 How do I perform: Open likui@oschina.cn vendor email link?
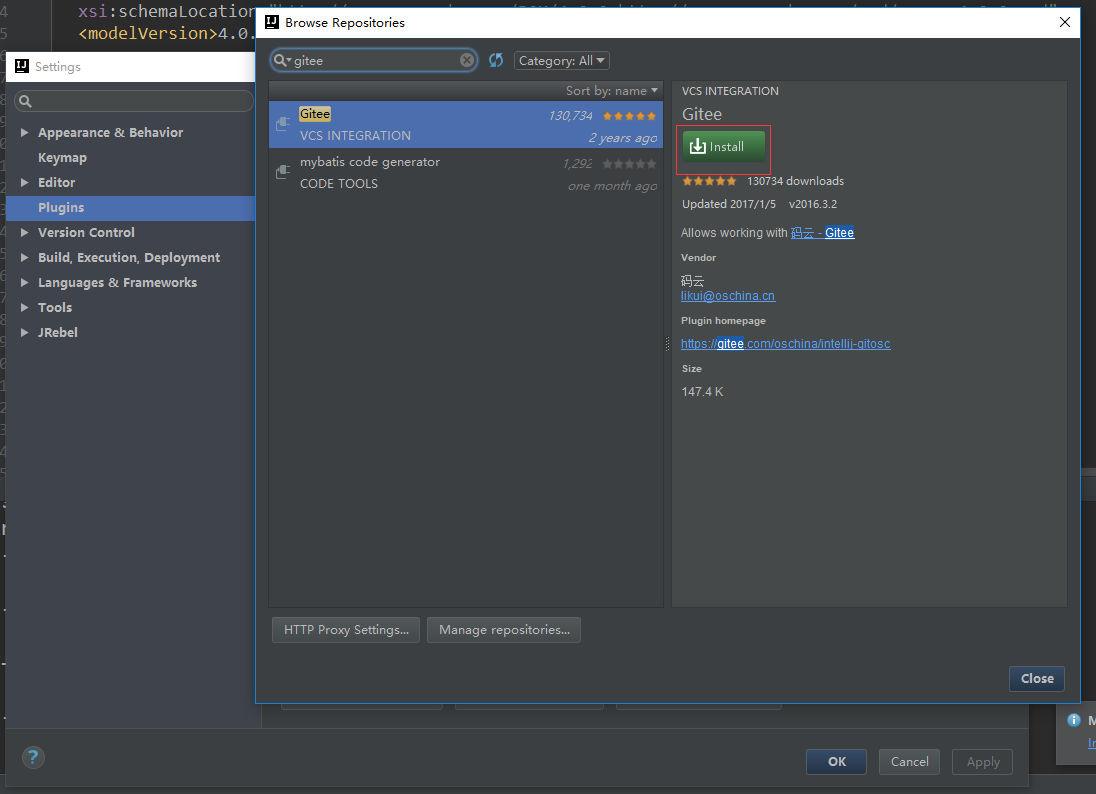[x=728, y=296]
